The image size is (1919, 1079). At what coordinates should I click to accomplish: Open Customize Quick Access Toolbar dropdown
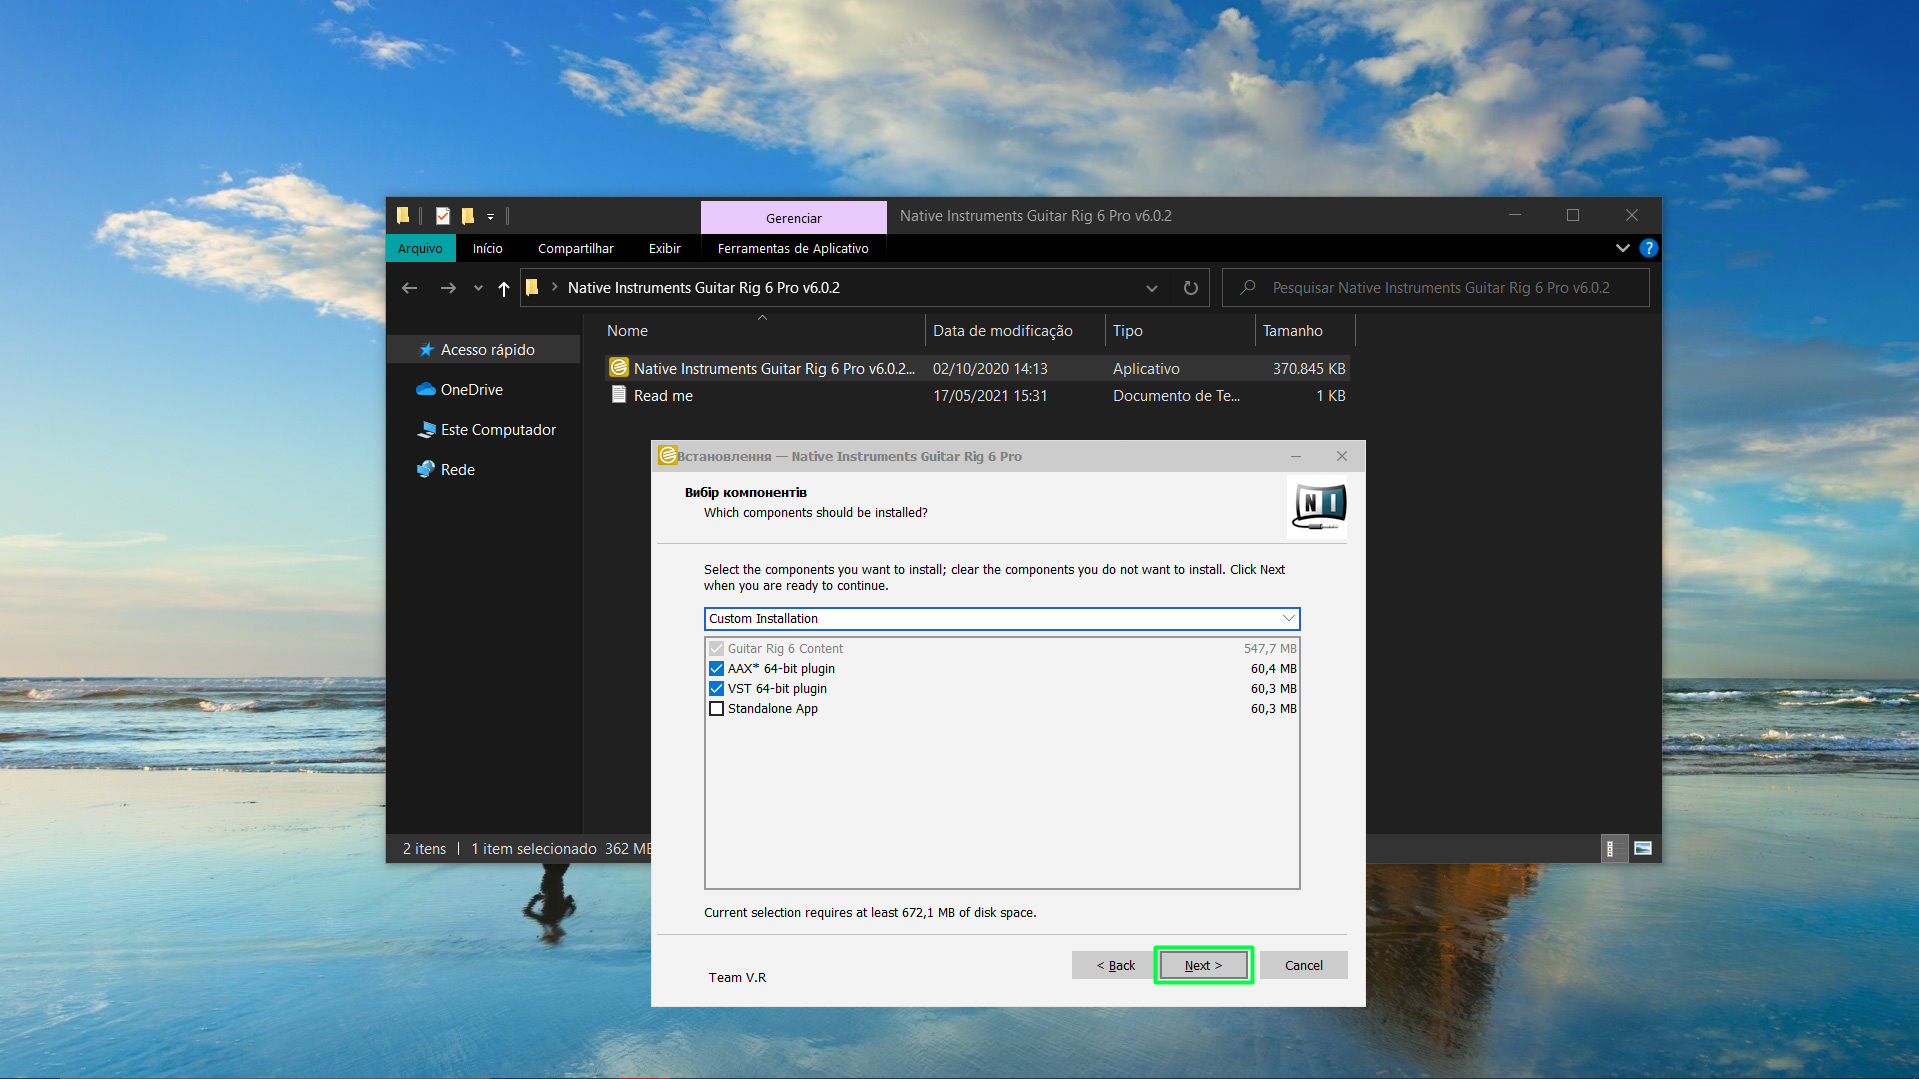pyautogui.click(x=490, y=216)
